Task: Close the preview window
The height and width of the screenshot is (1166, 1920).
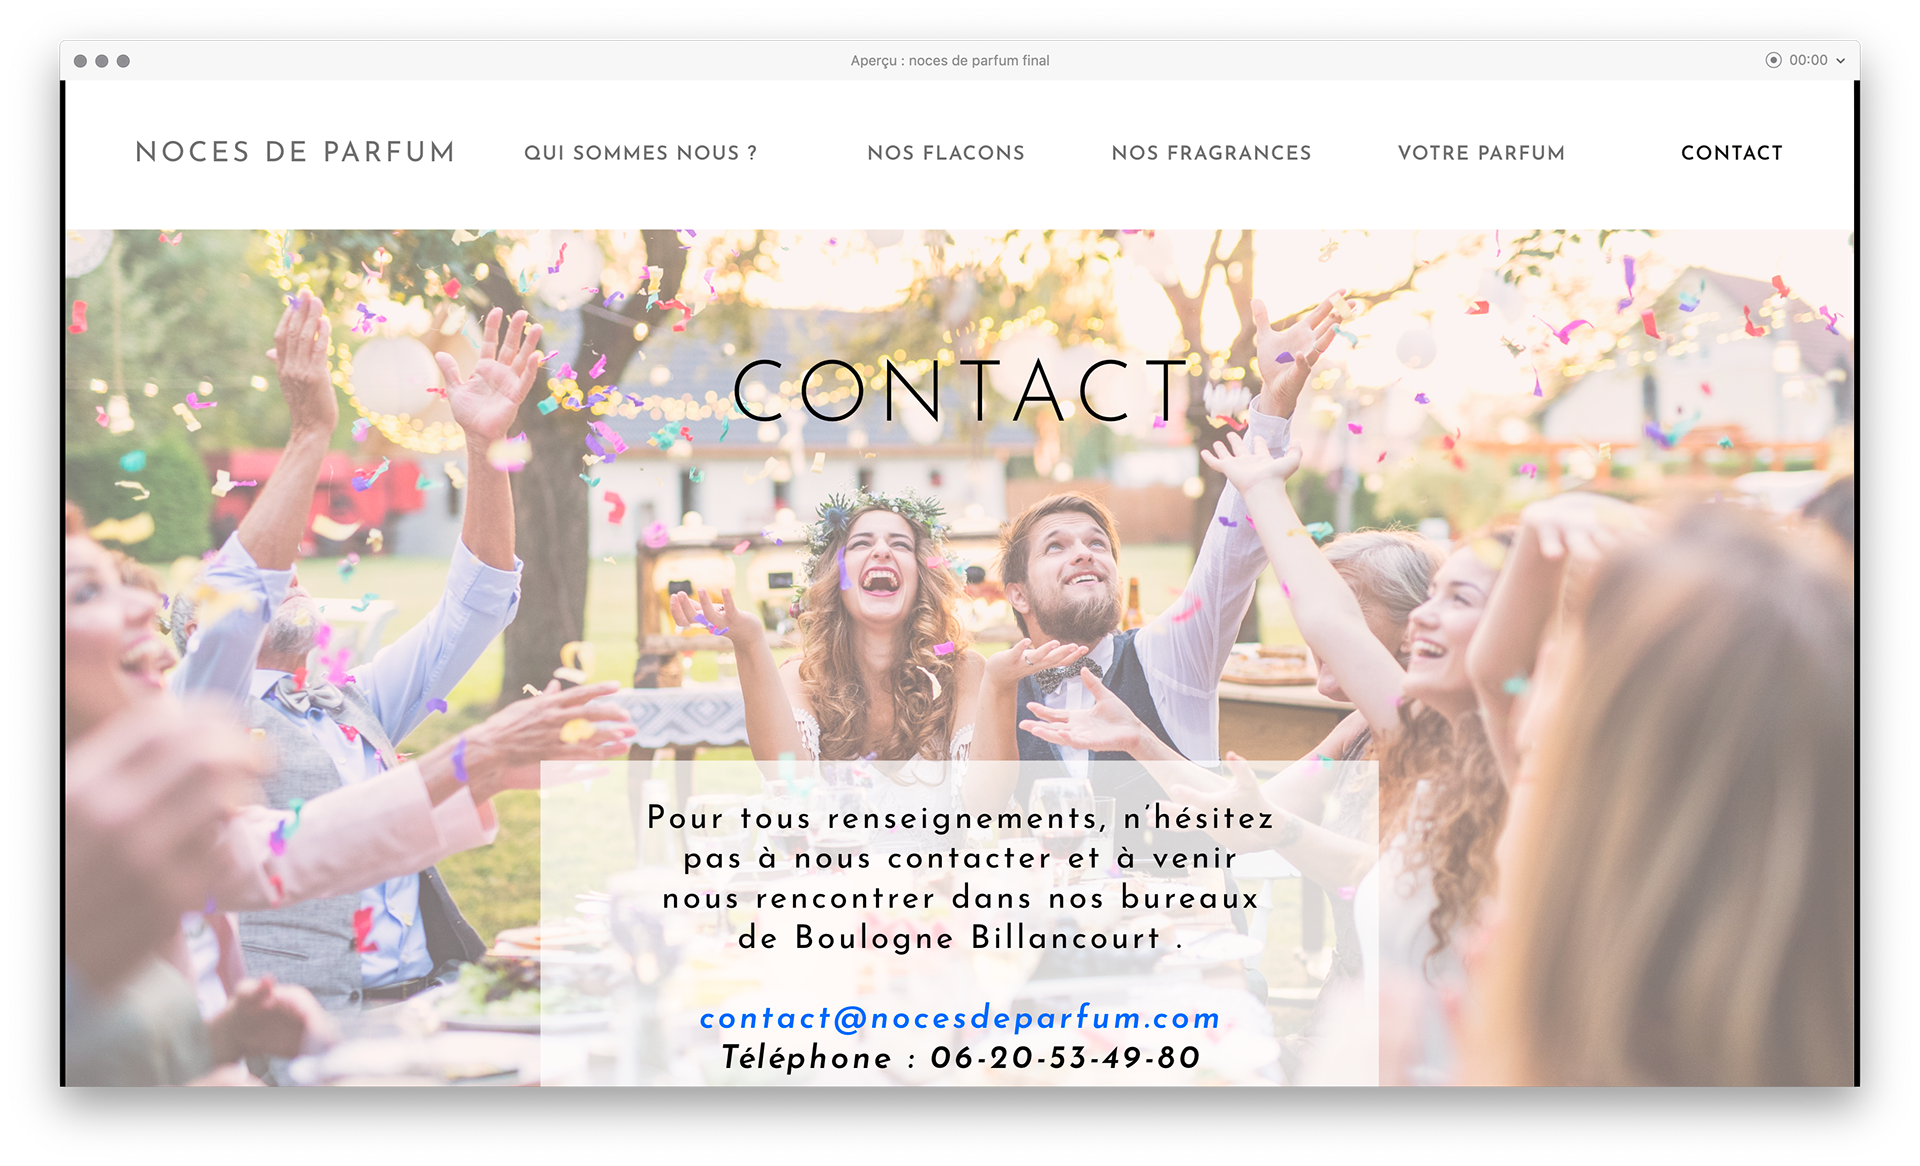Action: (80, 61)
